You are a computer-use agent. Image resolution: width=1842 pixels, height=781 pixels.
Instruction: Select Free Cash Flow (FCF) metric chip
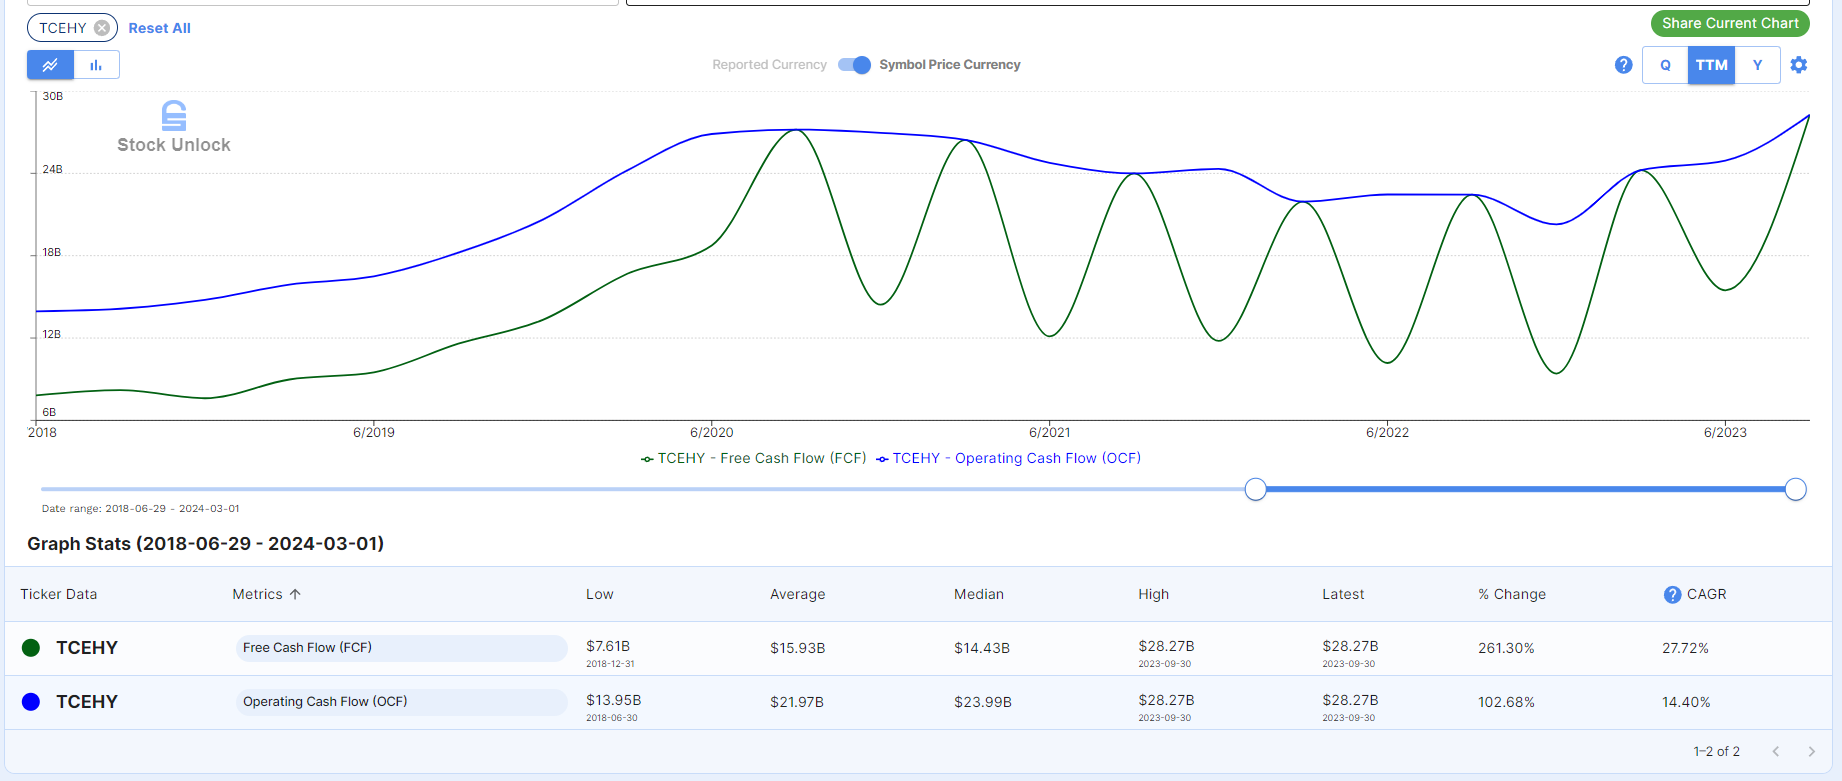pyautogui.click(x=402, y=648)
